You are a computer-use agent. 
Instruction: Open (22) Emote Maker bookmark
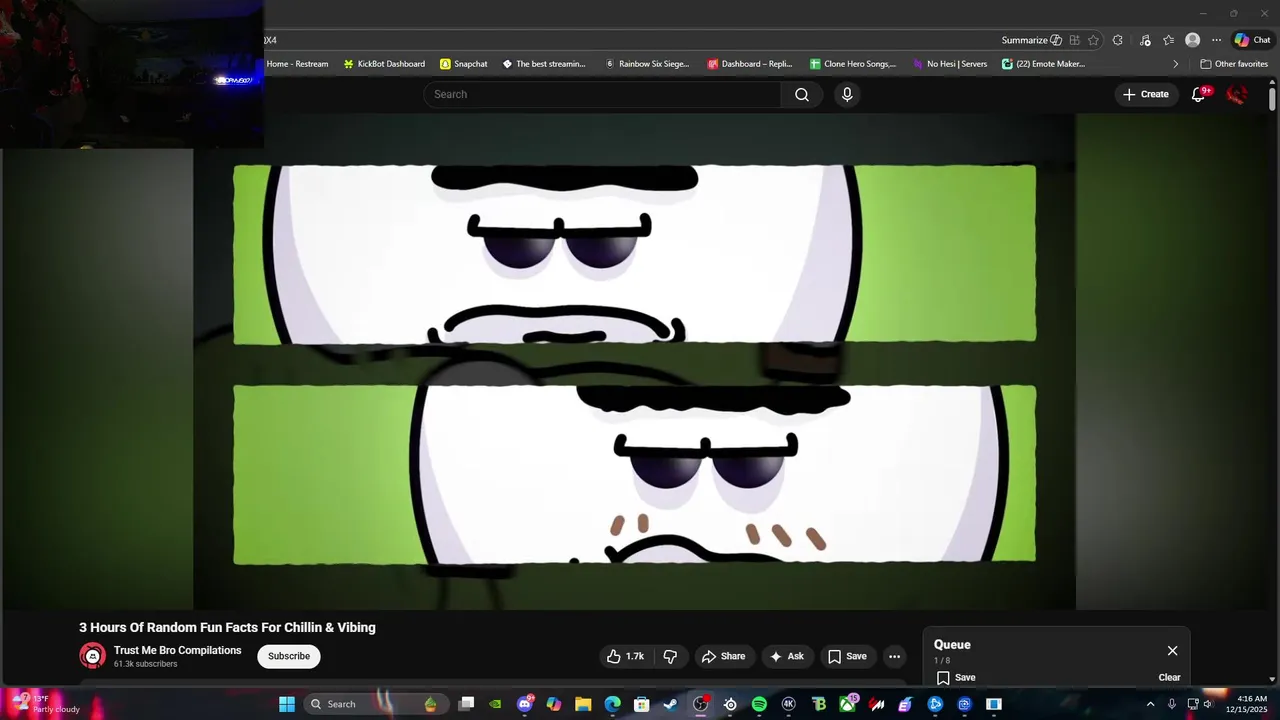pos(1043,64)
